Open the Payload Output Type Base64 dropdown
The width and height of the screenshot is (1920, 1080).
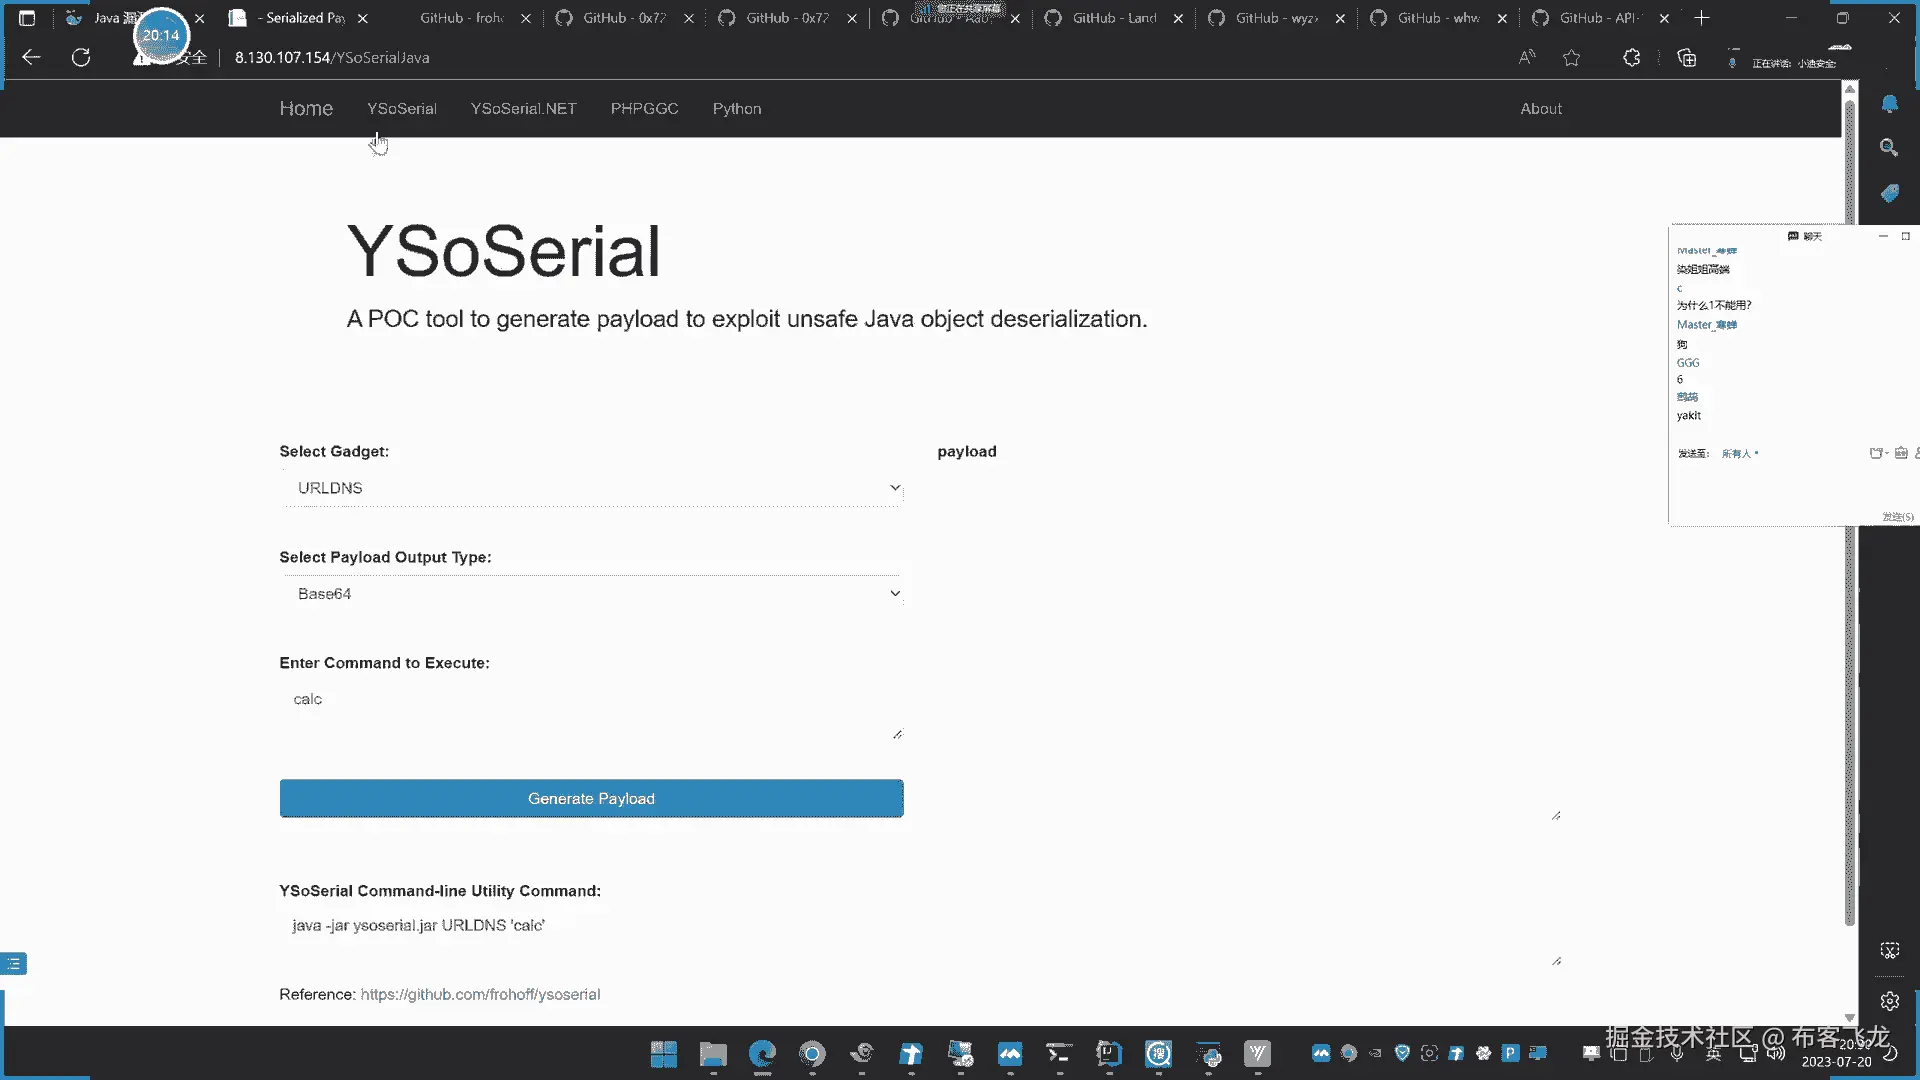click(592, 594)
